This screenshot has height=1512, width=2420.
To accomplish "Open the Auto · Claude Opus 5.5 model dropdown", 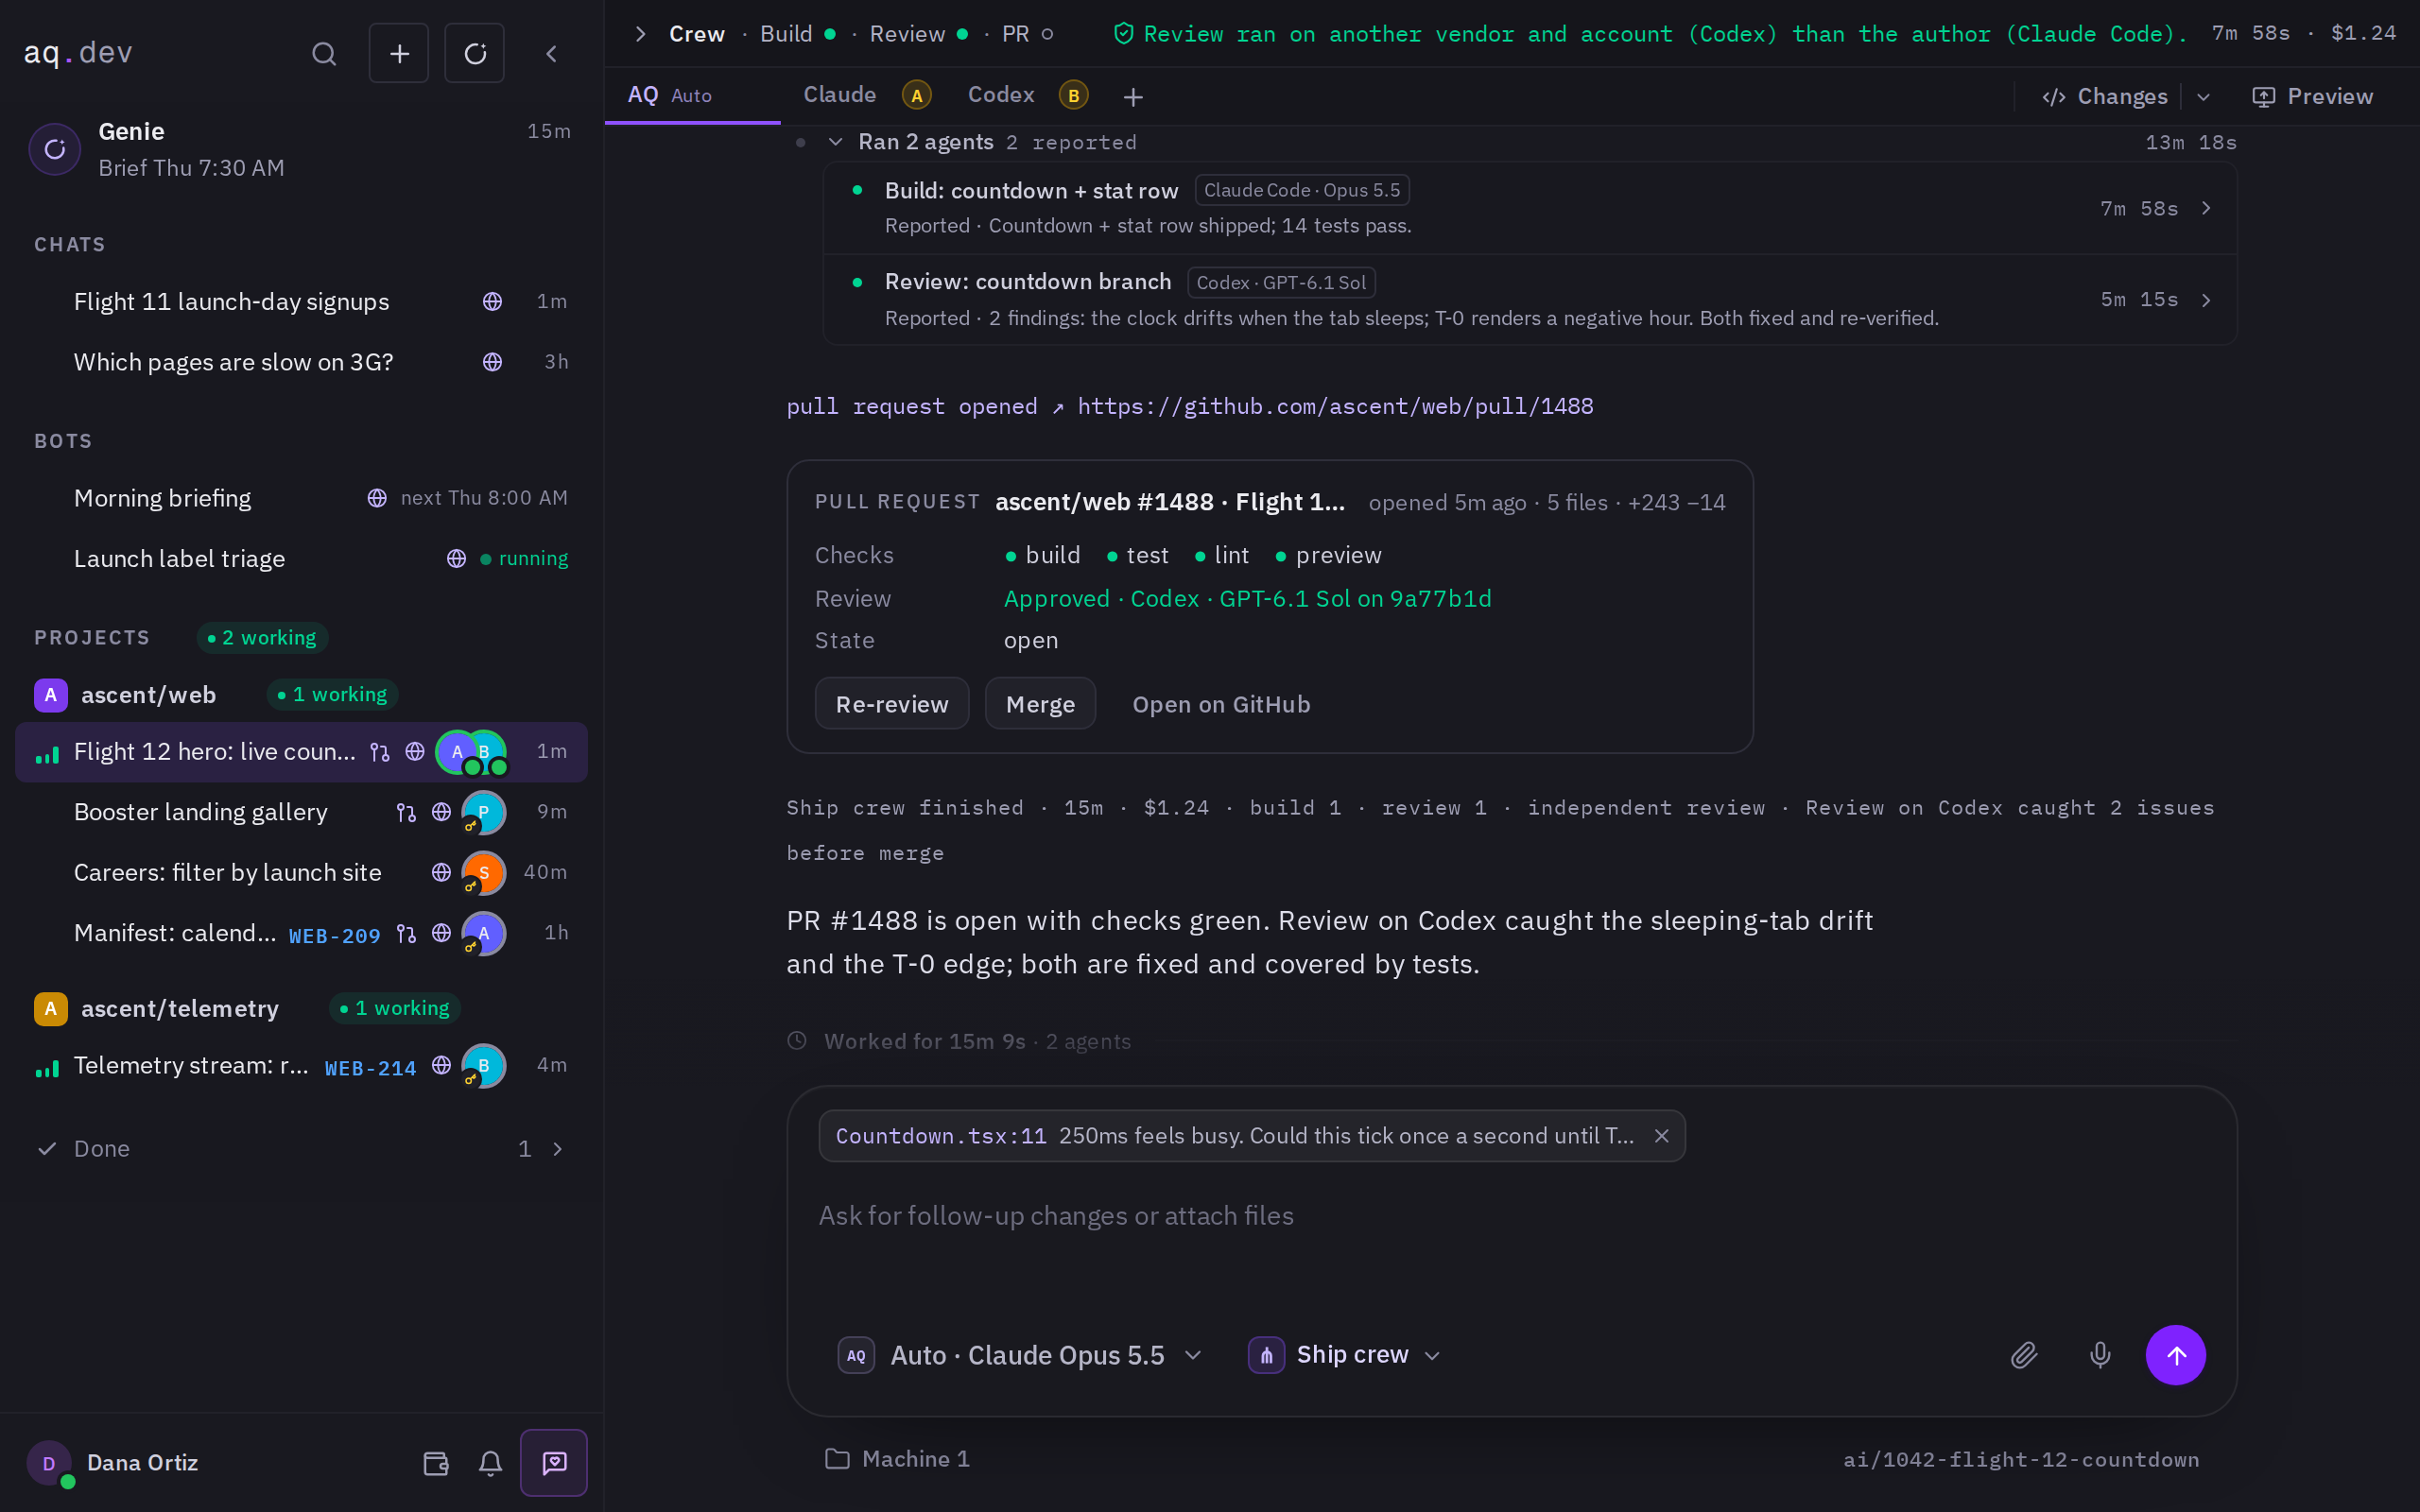I will pos(1020,1355).
